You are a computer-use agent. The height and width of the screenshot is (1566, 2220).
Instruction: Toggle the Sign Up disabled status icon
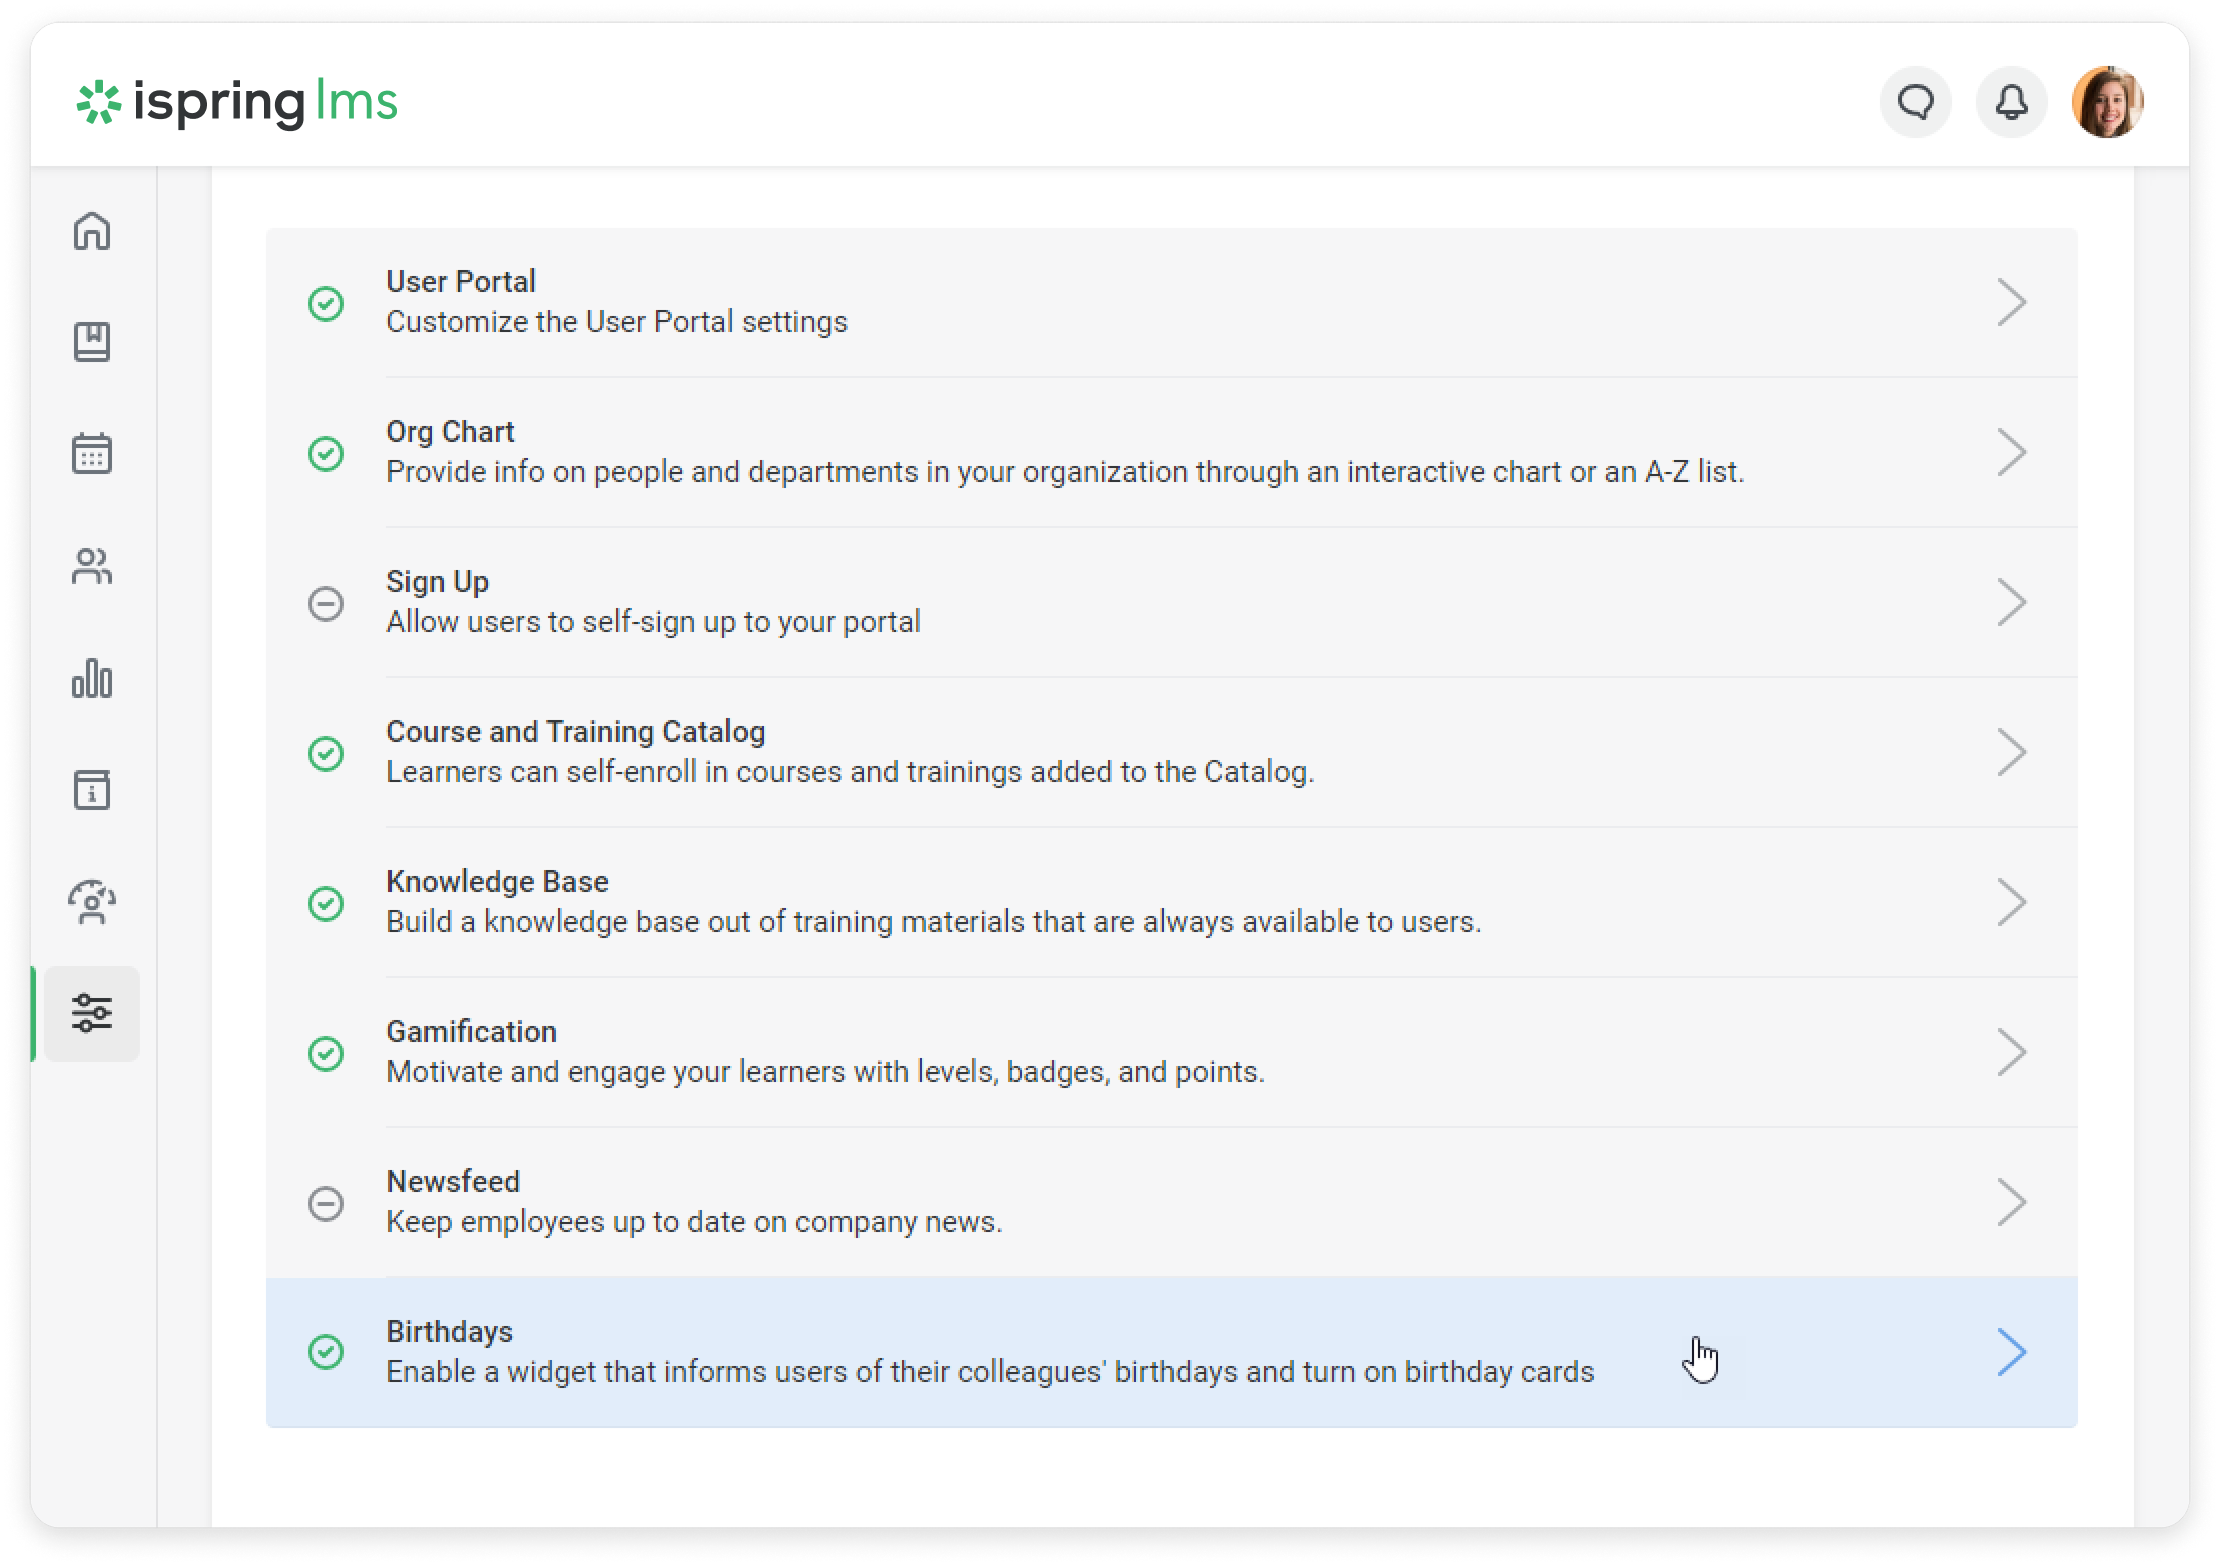point(326,603)
